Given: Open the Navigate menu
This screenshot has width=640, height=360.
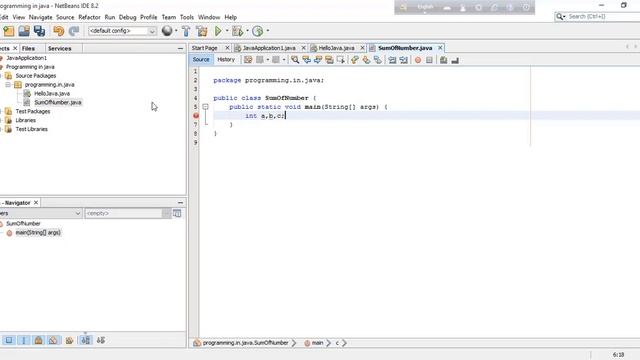Looking at the screenshot, I should [x=40, y=17].
